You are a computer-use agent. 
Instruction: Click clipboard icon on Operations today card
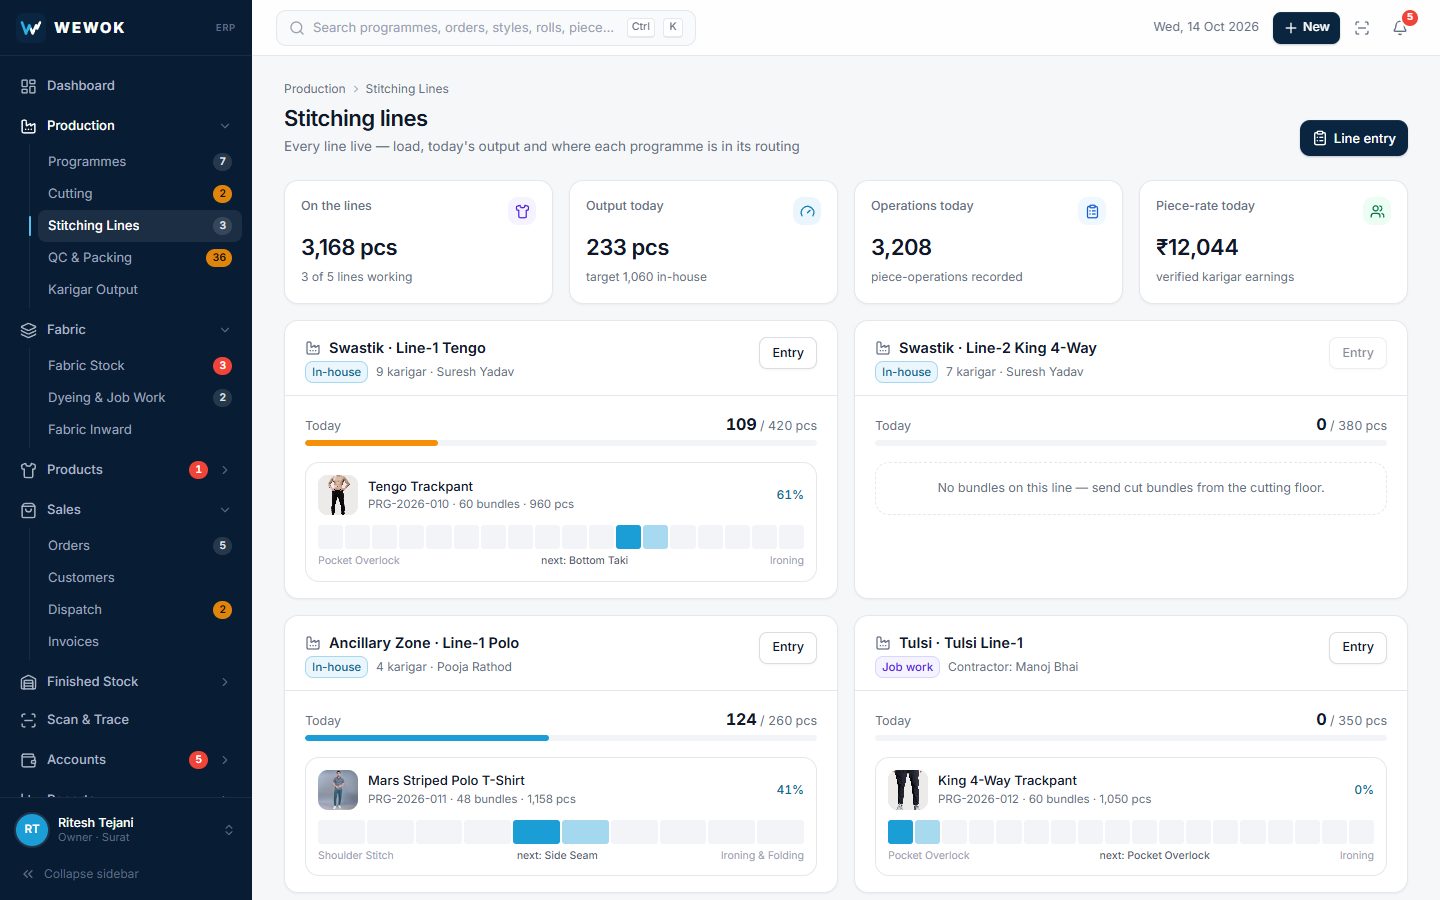(1092, 211)
